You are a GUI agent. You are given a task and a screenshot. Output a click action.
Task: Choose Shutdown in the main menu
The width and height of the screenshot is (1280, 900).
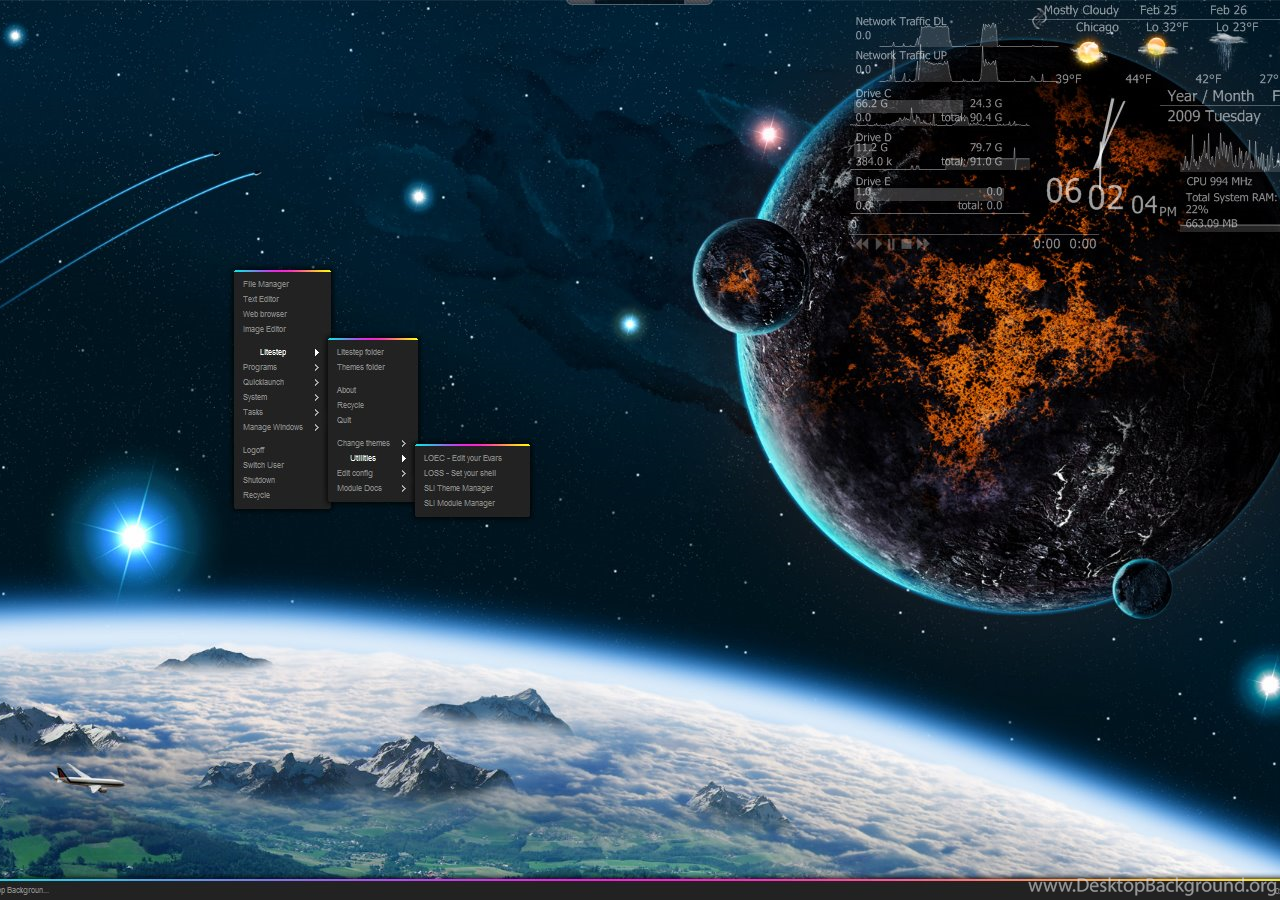[x=259, y=480]
